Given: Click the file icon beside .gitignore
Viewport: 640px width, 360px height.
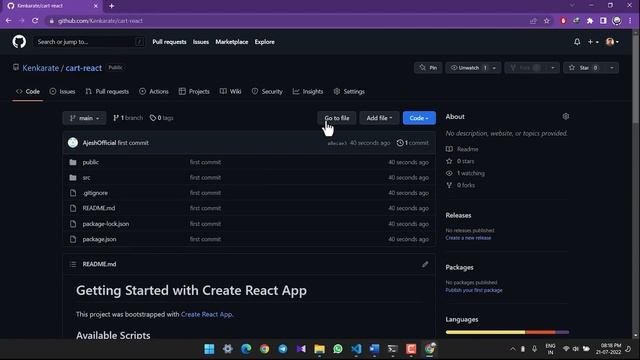Looking at the screenshot, I should click(x=73, y=193).
